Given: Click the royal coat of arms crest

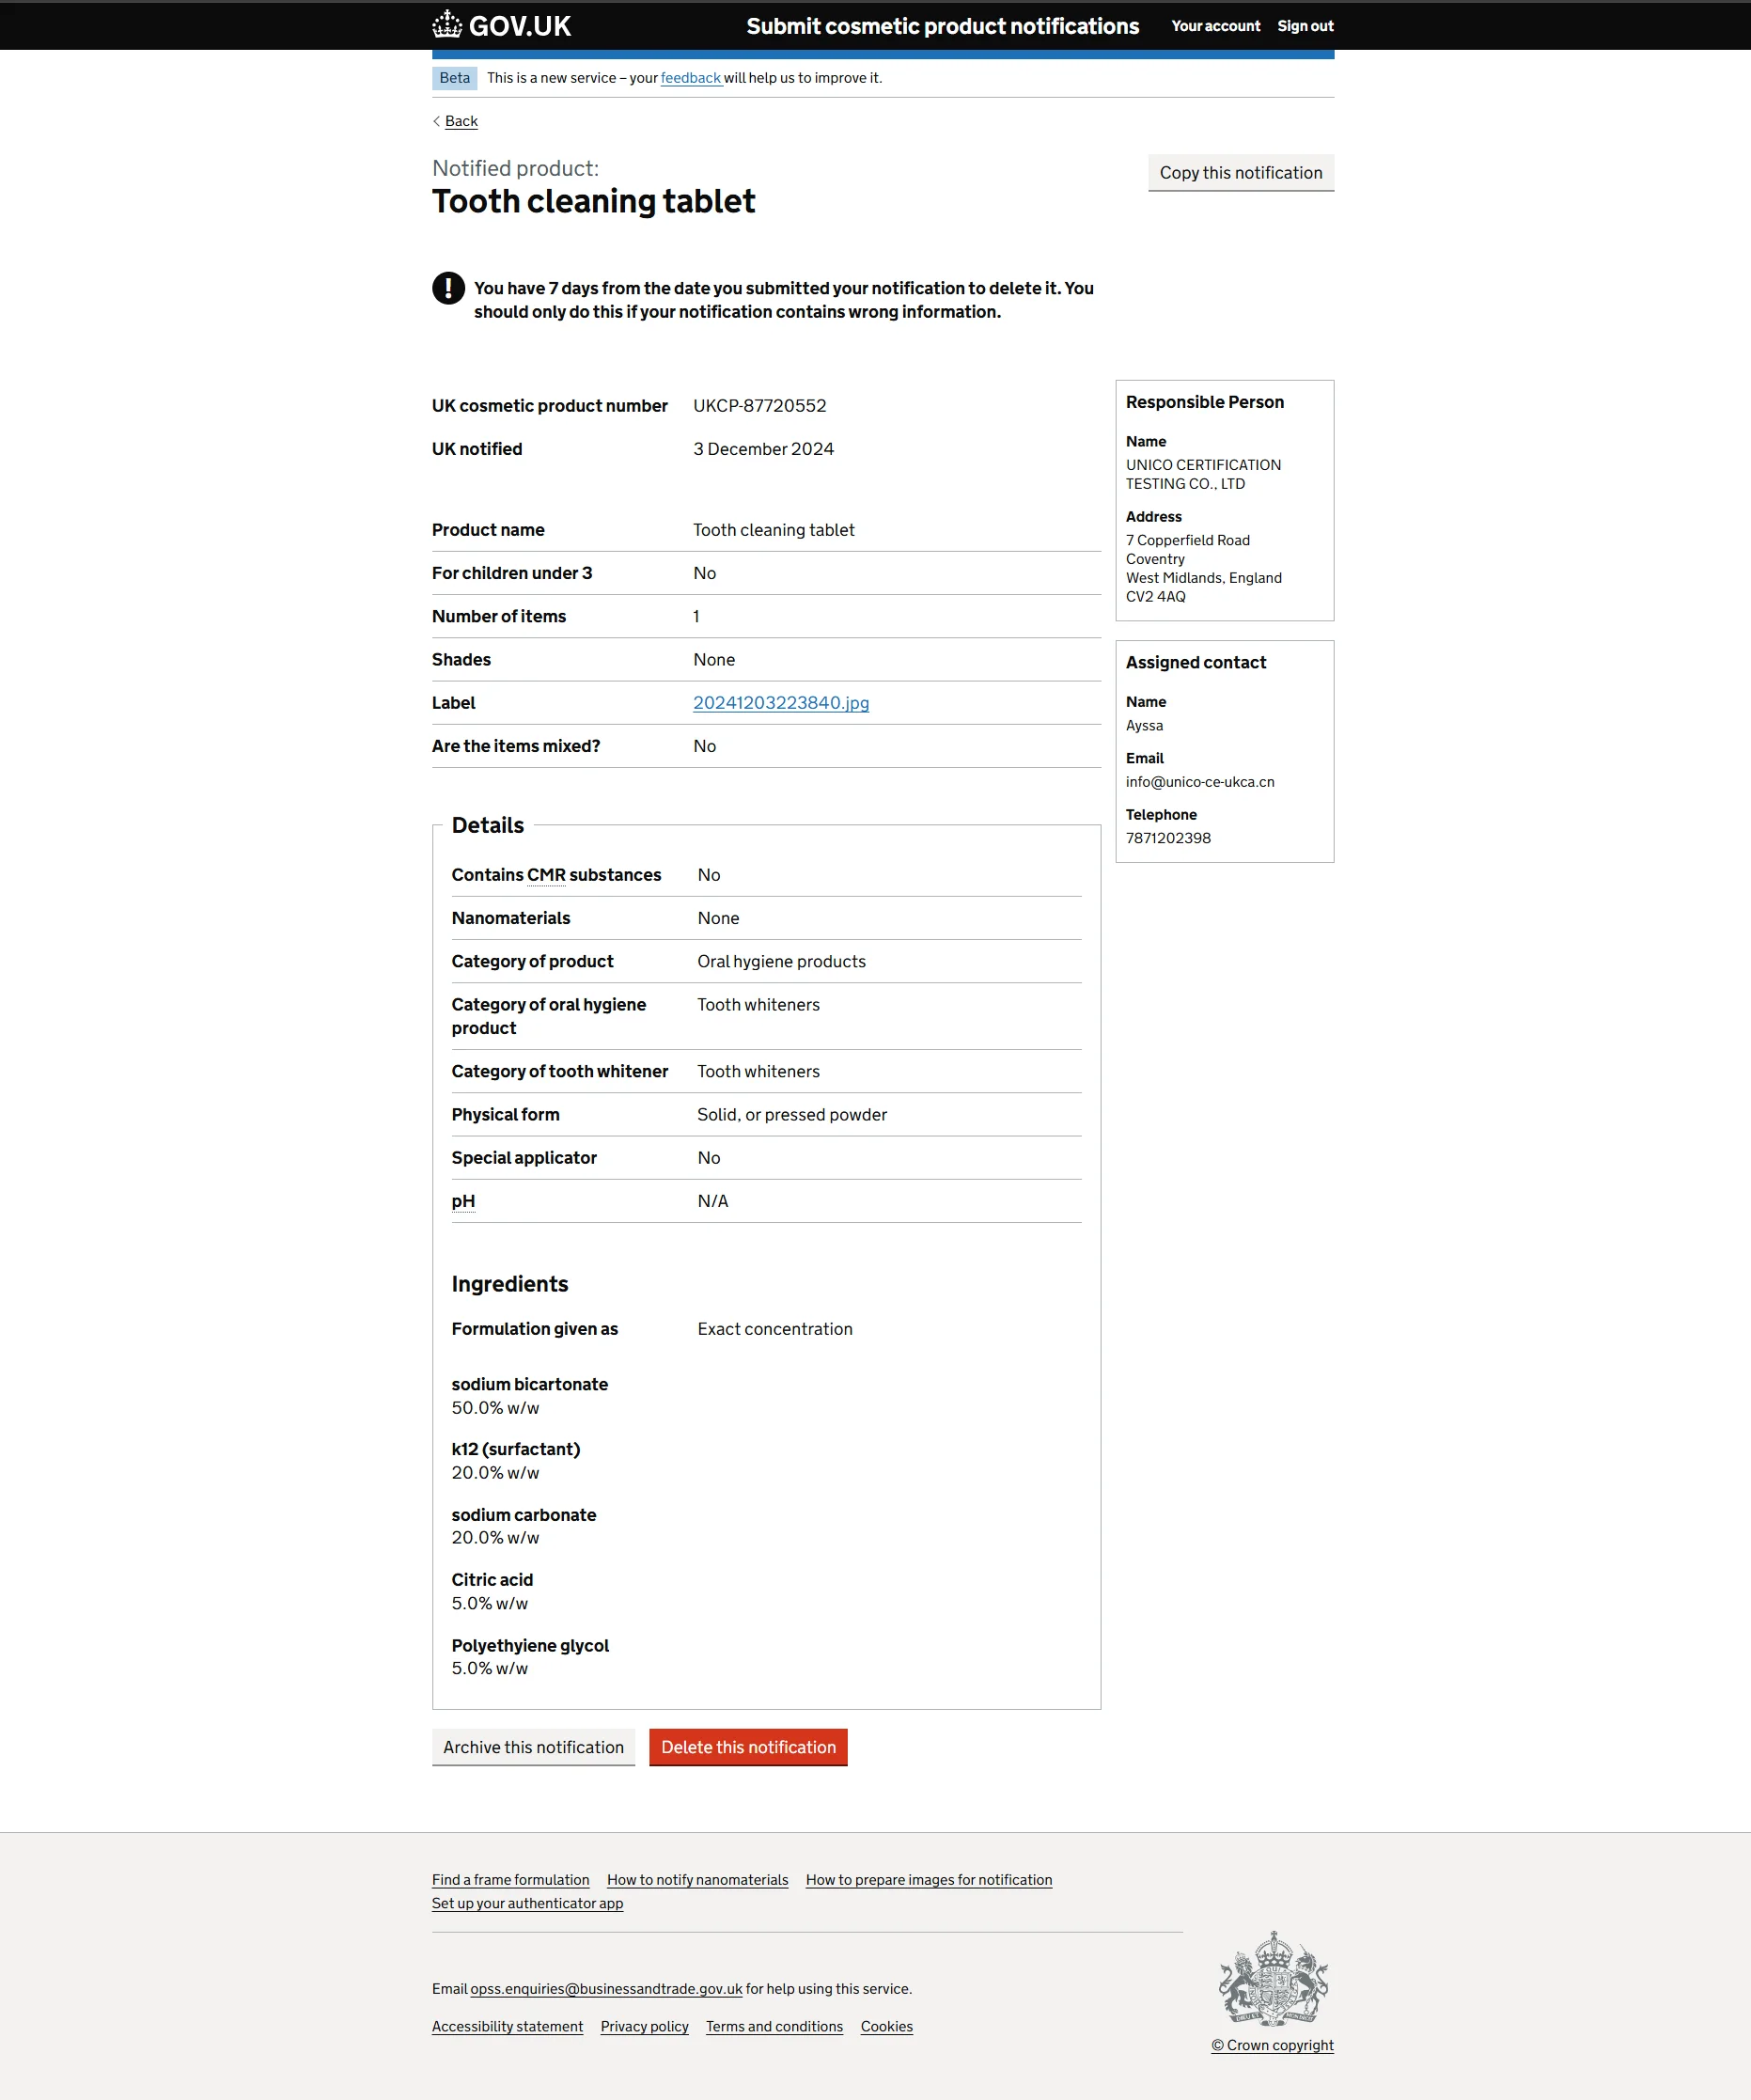Looking at the screenshot, I should click(x=1273, y=1979).
